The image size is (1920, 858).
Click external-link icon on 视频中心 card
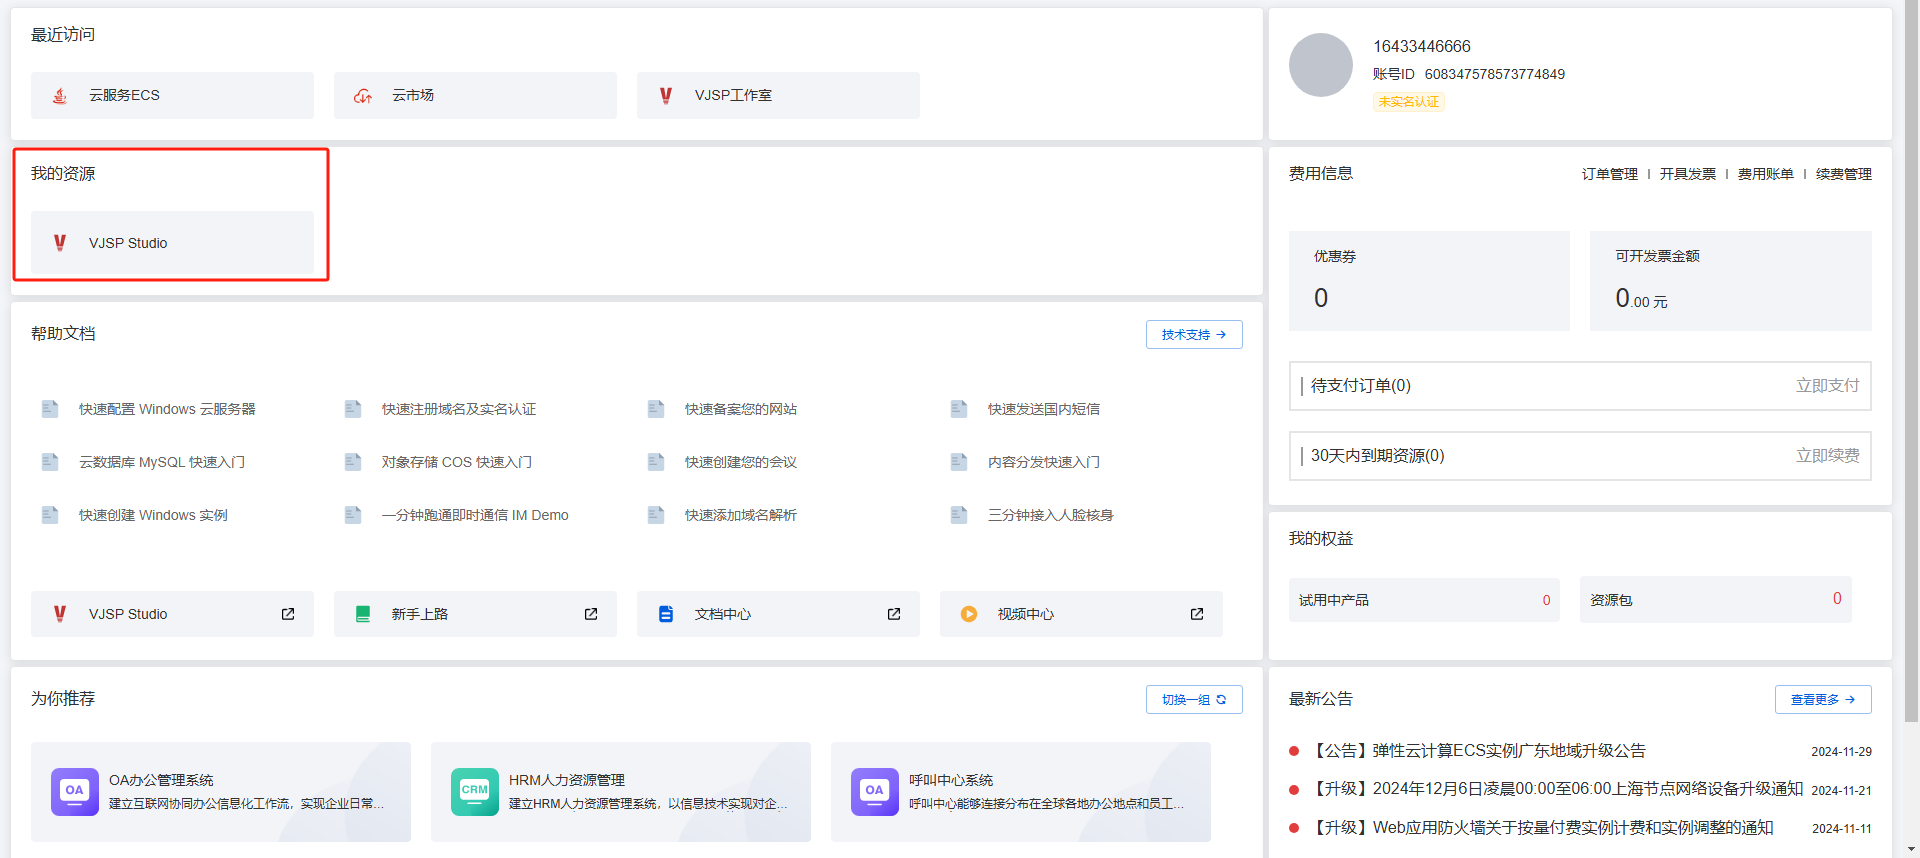pos(1197,614)
